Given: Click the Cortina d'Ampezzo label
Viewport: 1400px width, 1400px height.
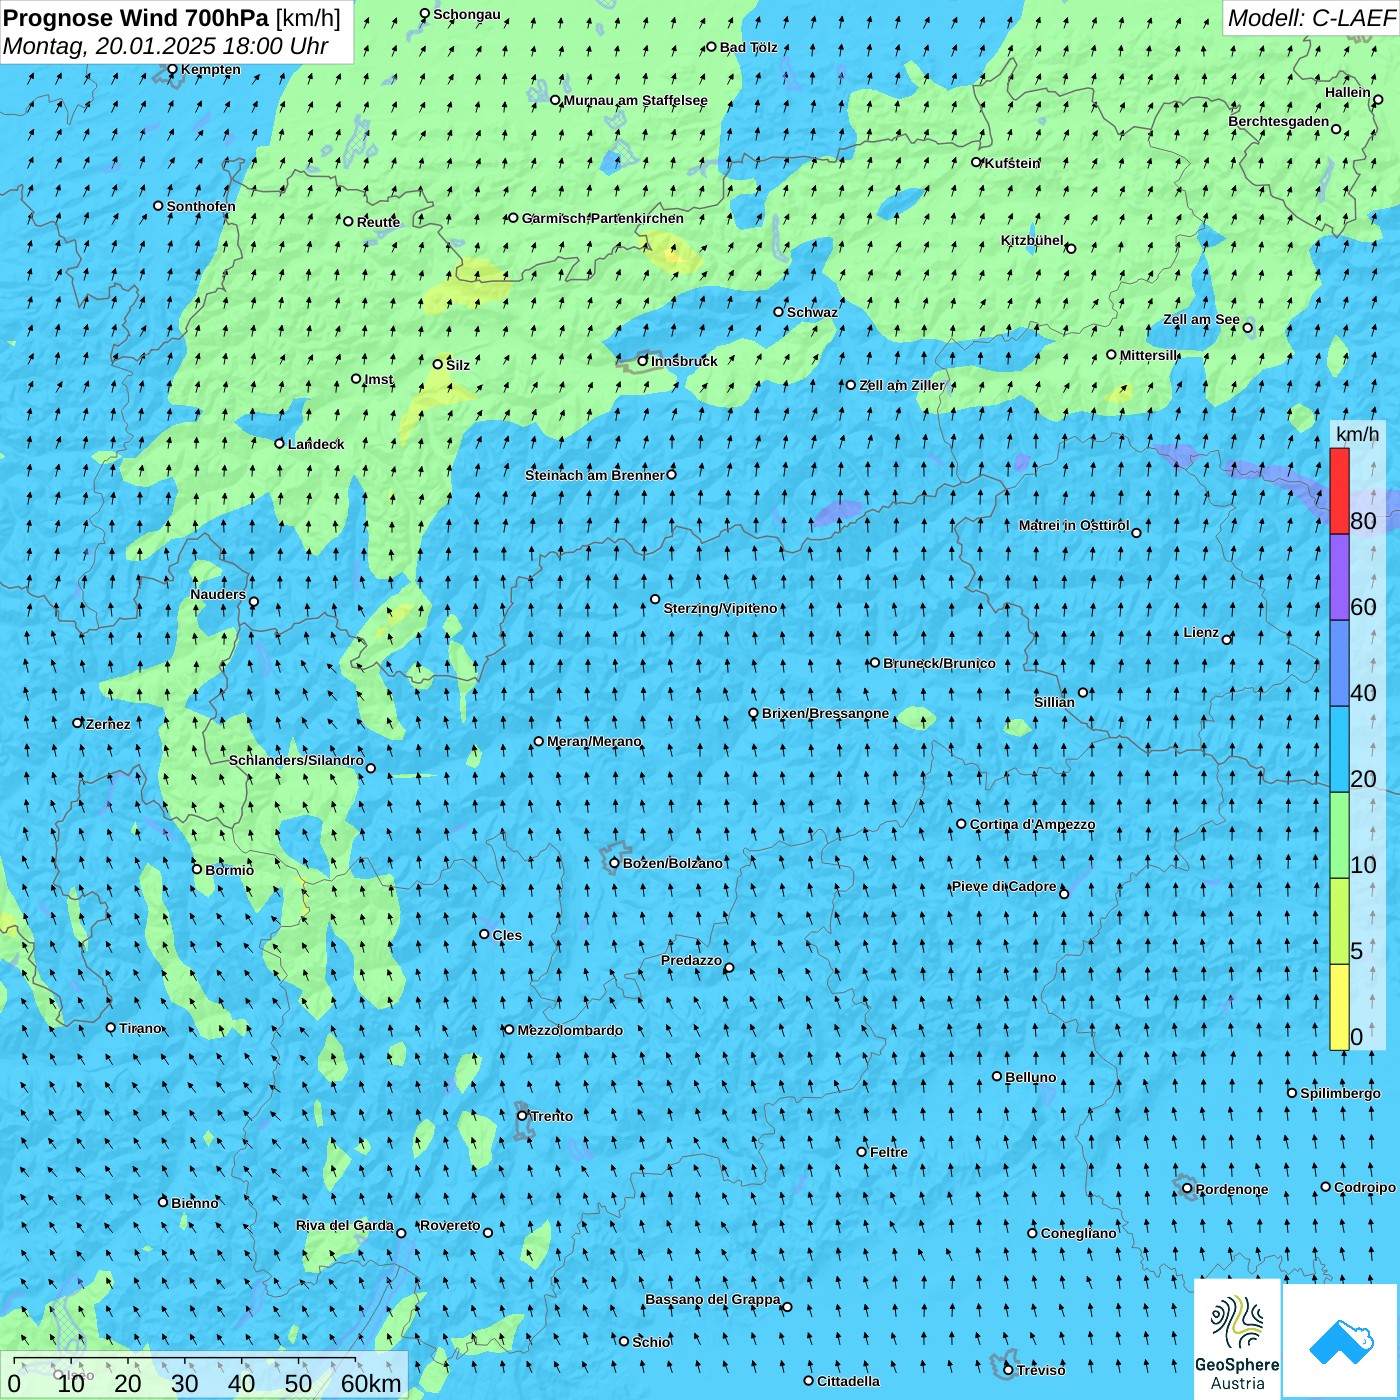Looking at the screenshot, I should coord(1032,824).
